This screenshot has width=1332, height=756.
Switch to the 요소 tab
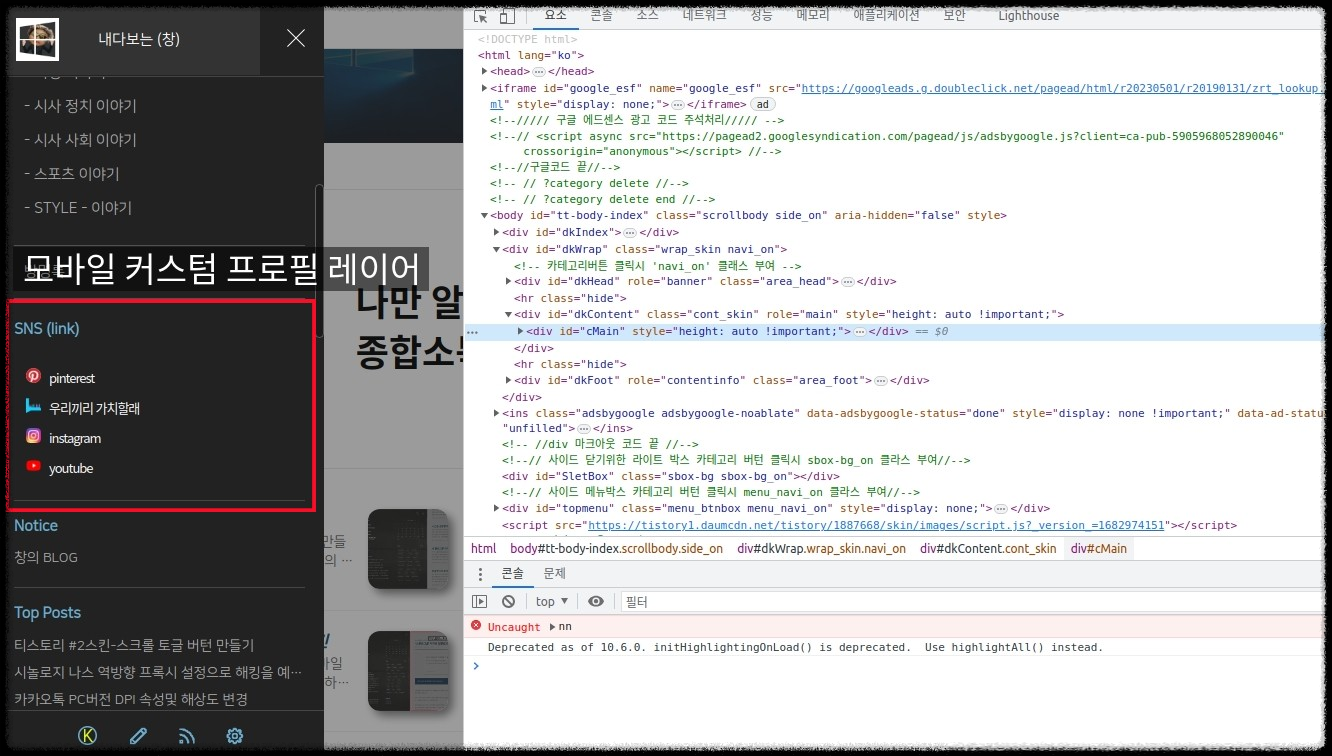[555, 15]
